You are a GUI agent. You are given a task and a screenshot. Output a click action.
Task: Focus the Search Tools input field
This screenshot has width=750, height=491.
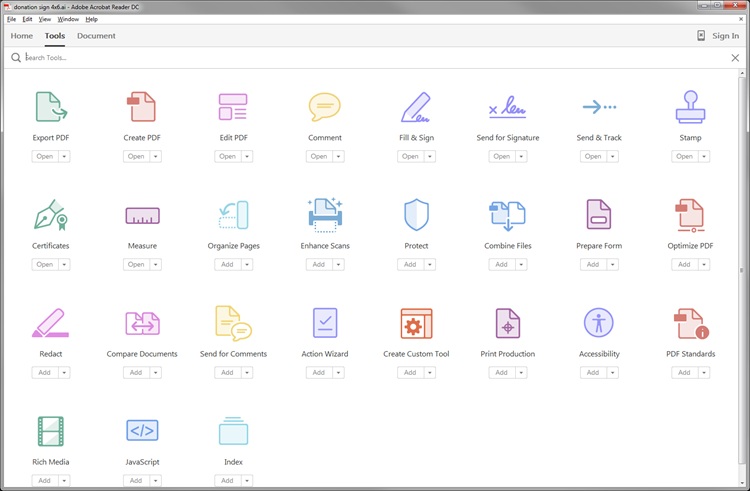370,58
